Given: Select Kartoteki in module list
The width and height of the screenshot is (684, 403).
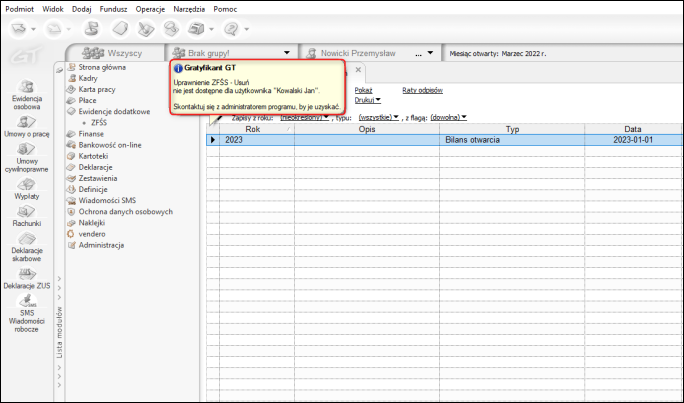Looking at the screenshot, I should pyautogui.click(x=93, y=156).
